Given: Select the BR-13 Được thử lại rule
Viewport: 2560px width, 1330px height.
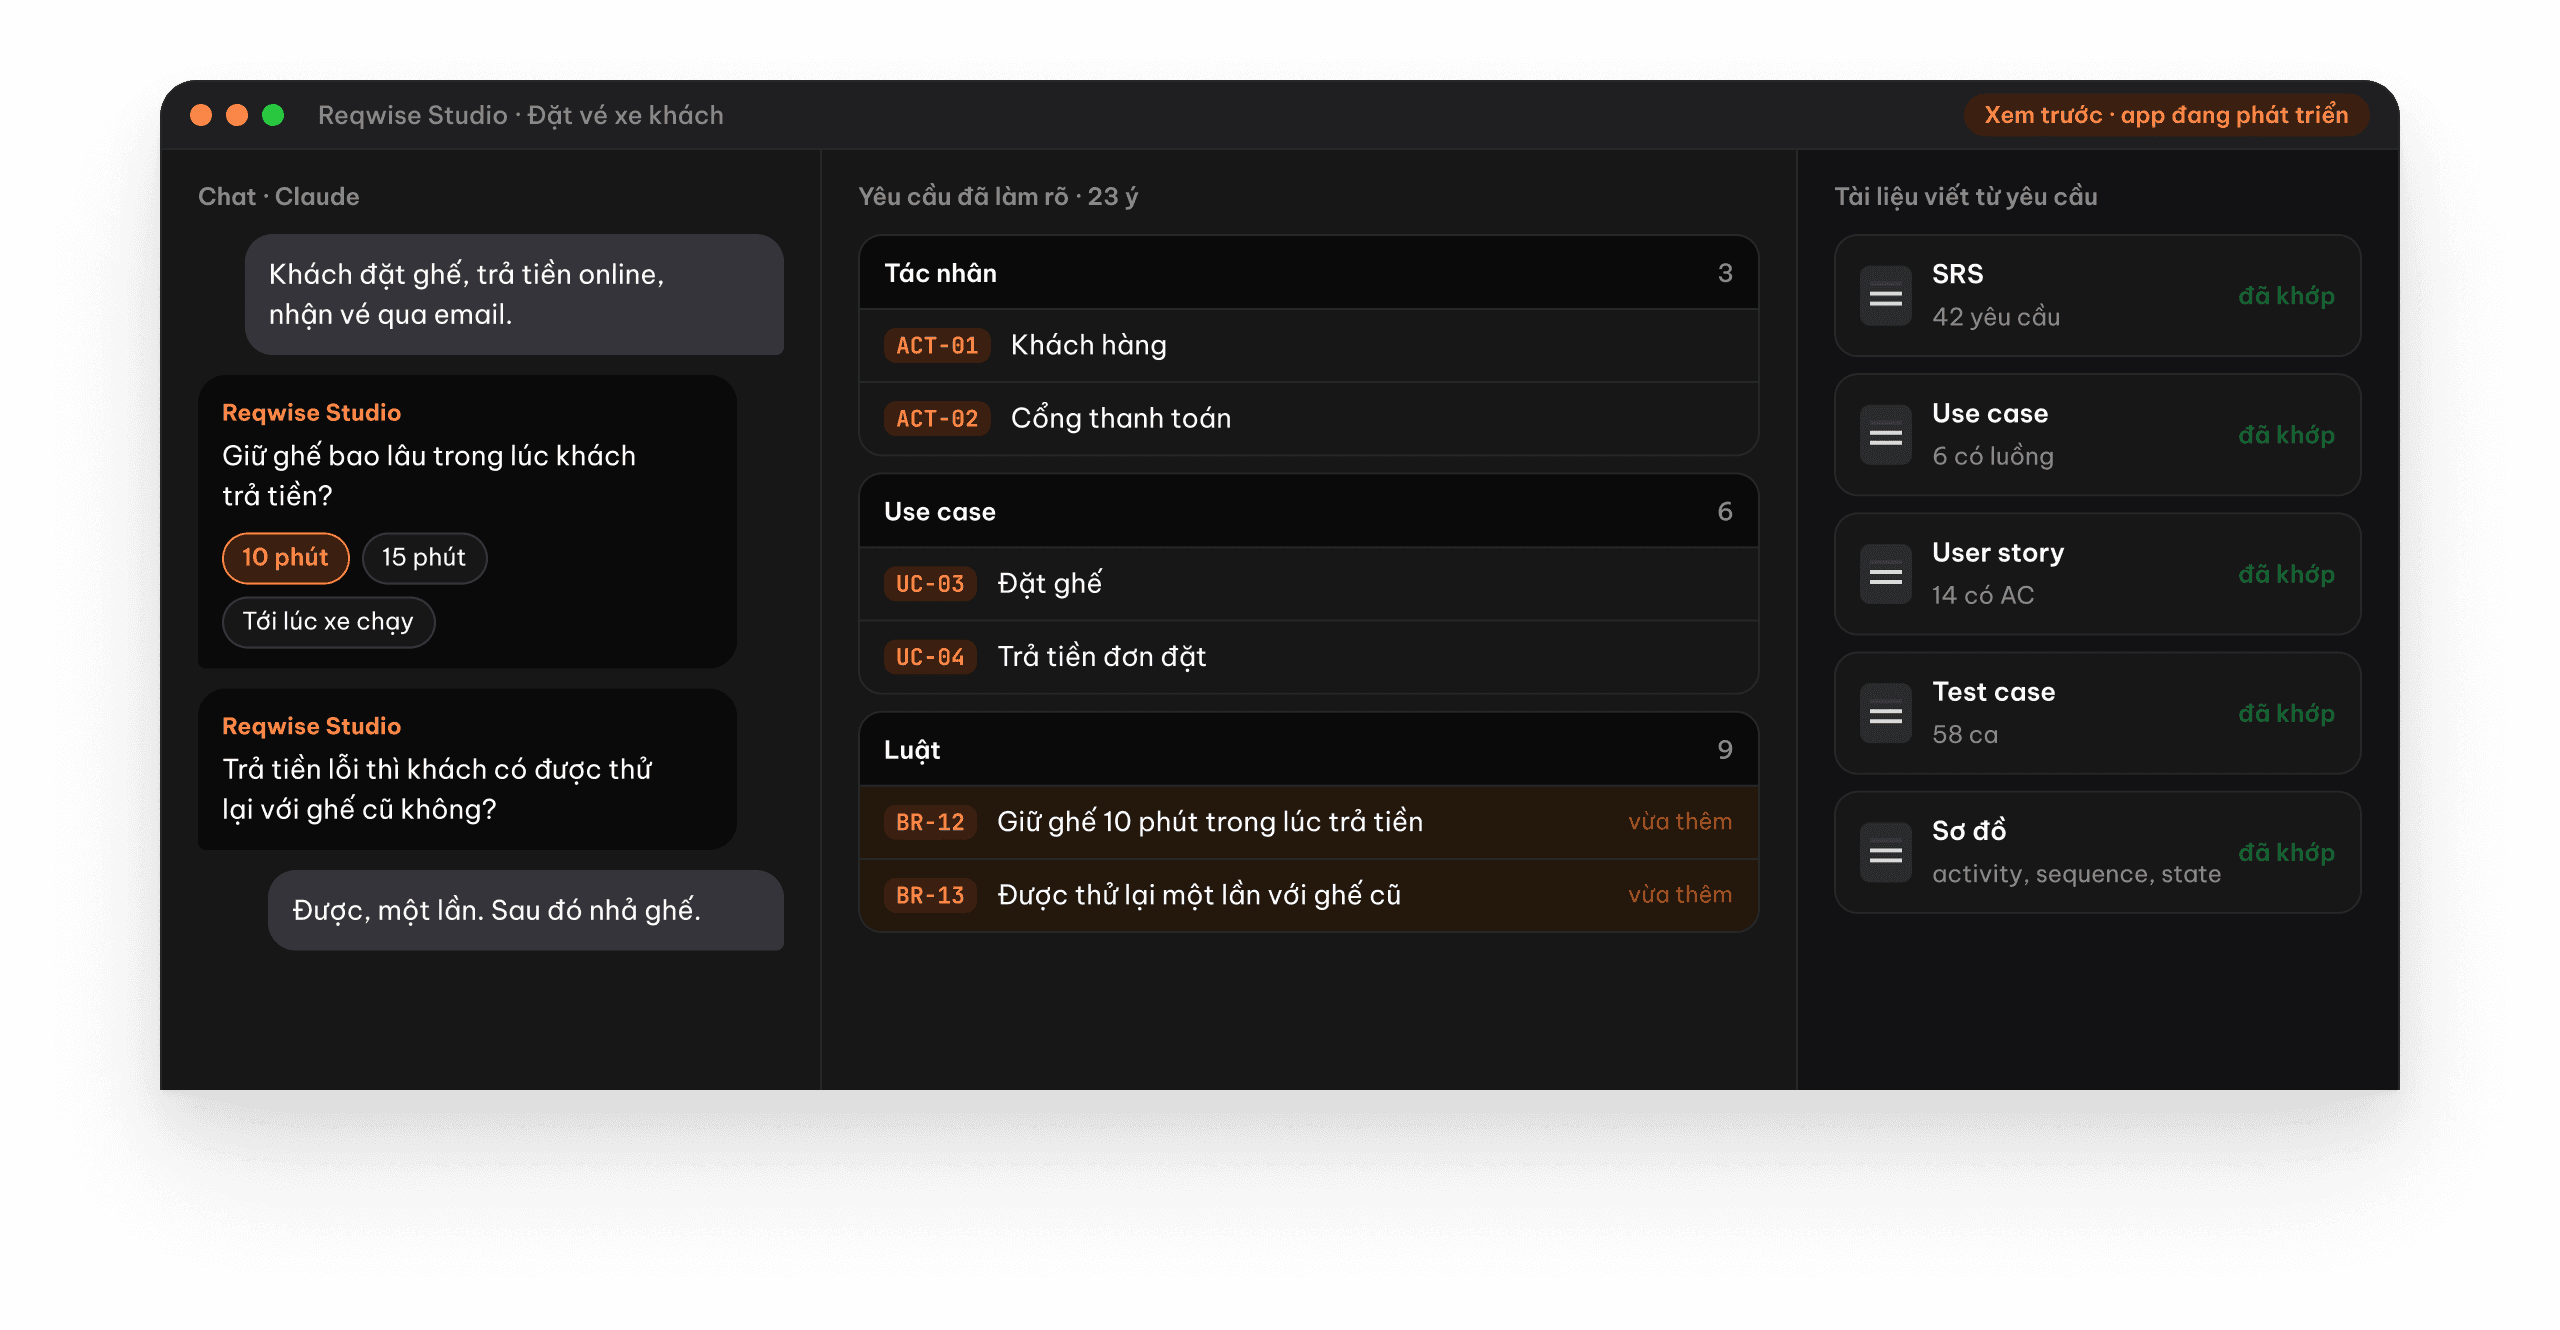Looking at the screenshot, I should pos(1308,895).
